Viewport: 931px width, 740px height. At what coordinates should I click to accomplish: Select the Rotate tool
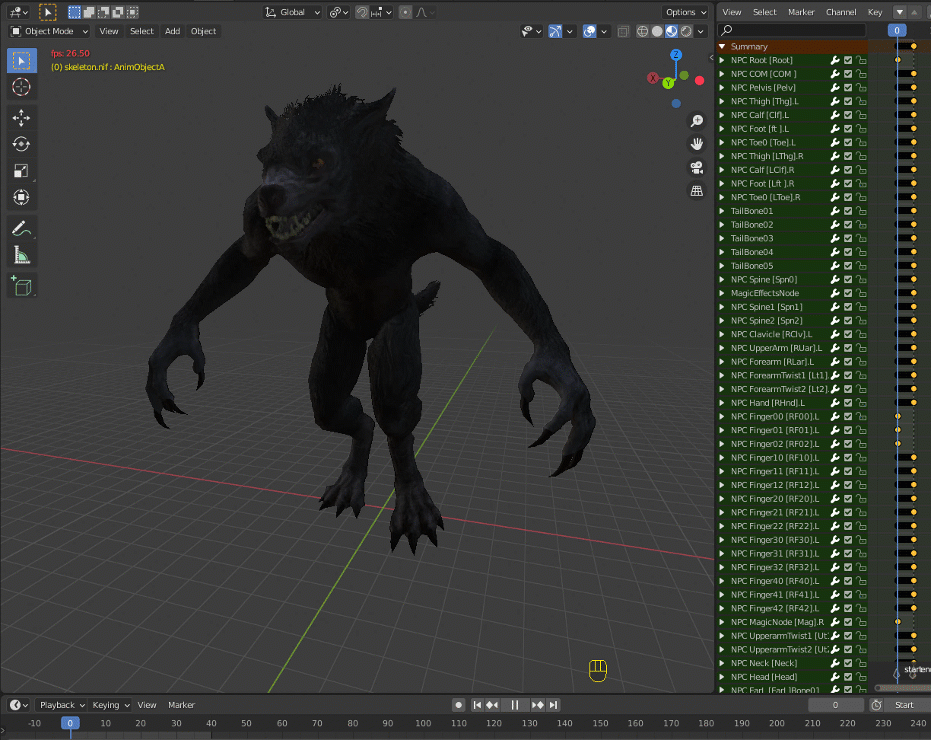[21, 143]
